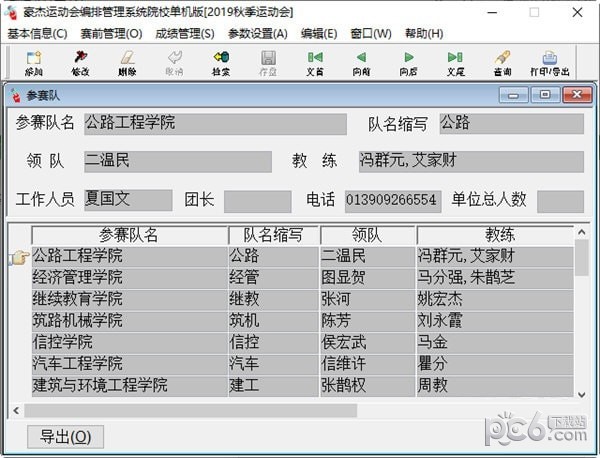Click the 领队 input field
This screenshot has width=600, height=458.
click(178, 161)
